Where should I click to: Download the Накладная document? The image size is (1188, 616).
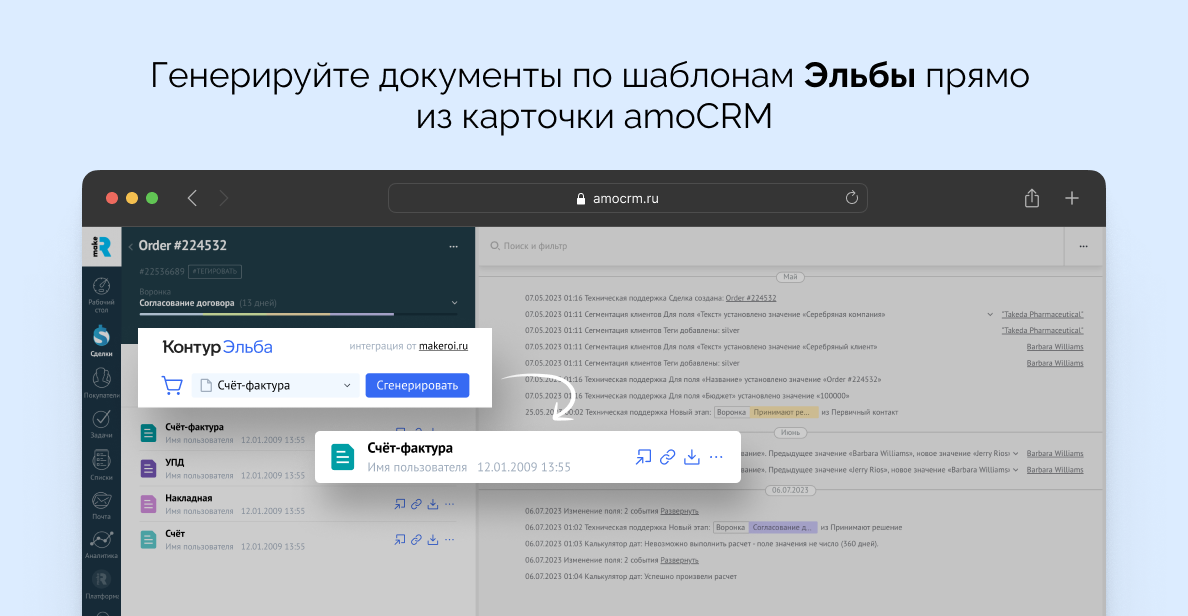[433, 504]
